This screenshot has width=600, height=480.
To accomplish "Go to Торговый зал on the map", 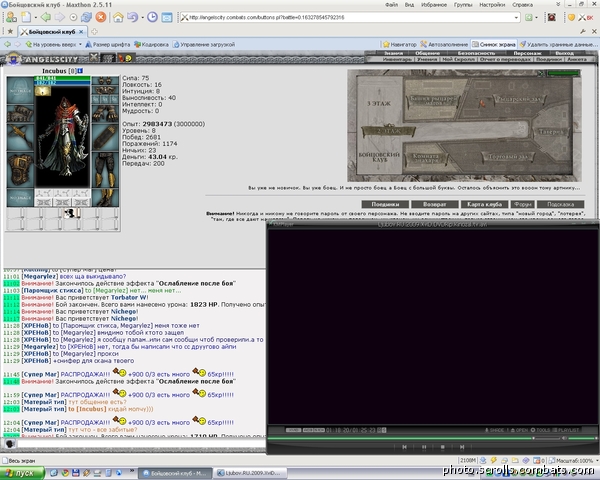I will click(x=507, y=157).
